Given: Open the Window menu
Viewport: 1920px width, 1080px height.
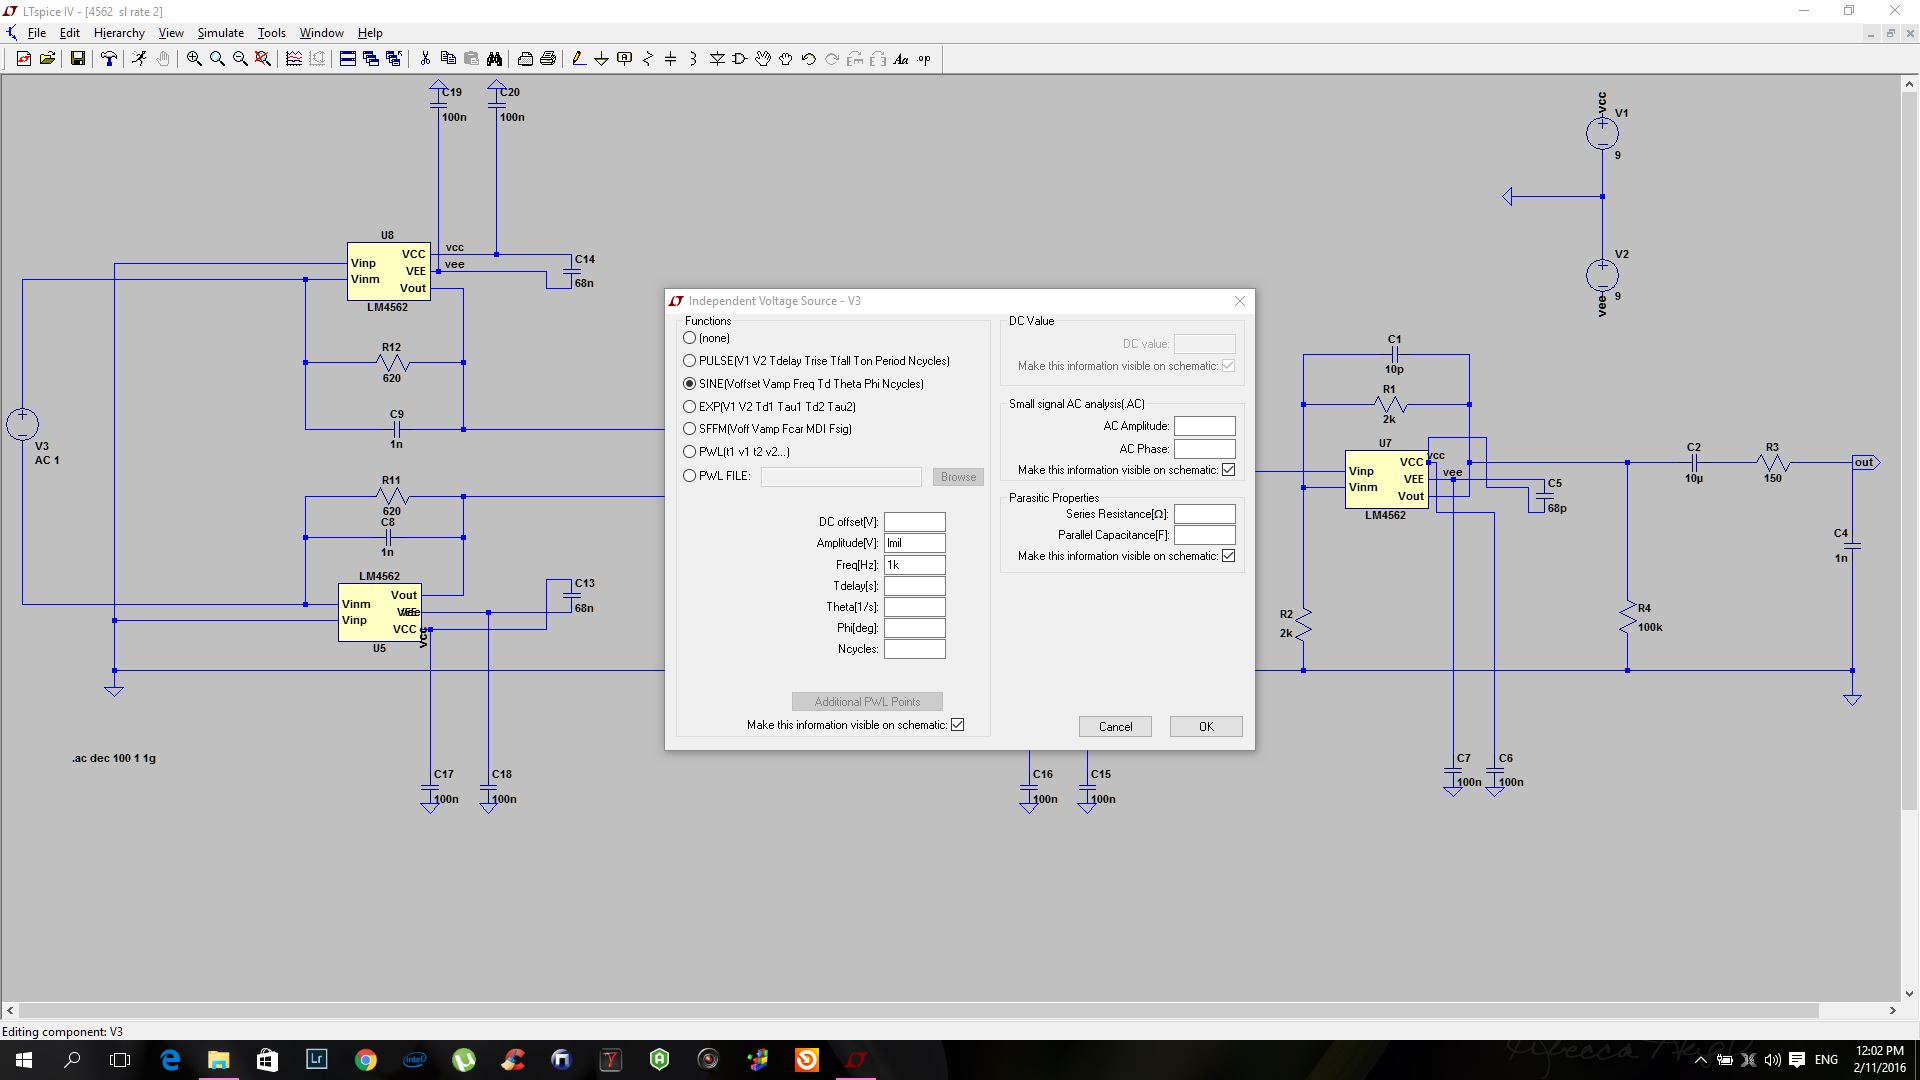Looking at the screenshot, I should pos(321,33).
